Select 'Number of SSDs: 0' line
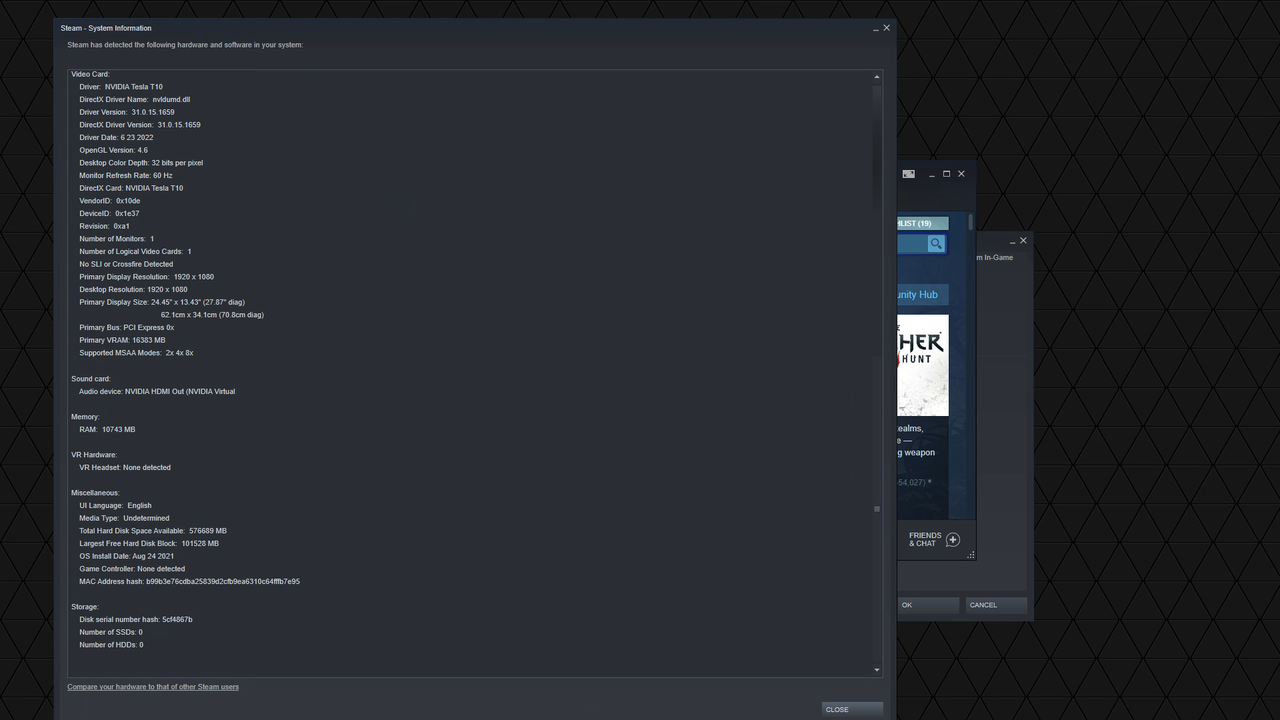1280x720 pixels. point(111,633)
